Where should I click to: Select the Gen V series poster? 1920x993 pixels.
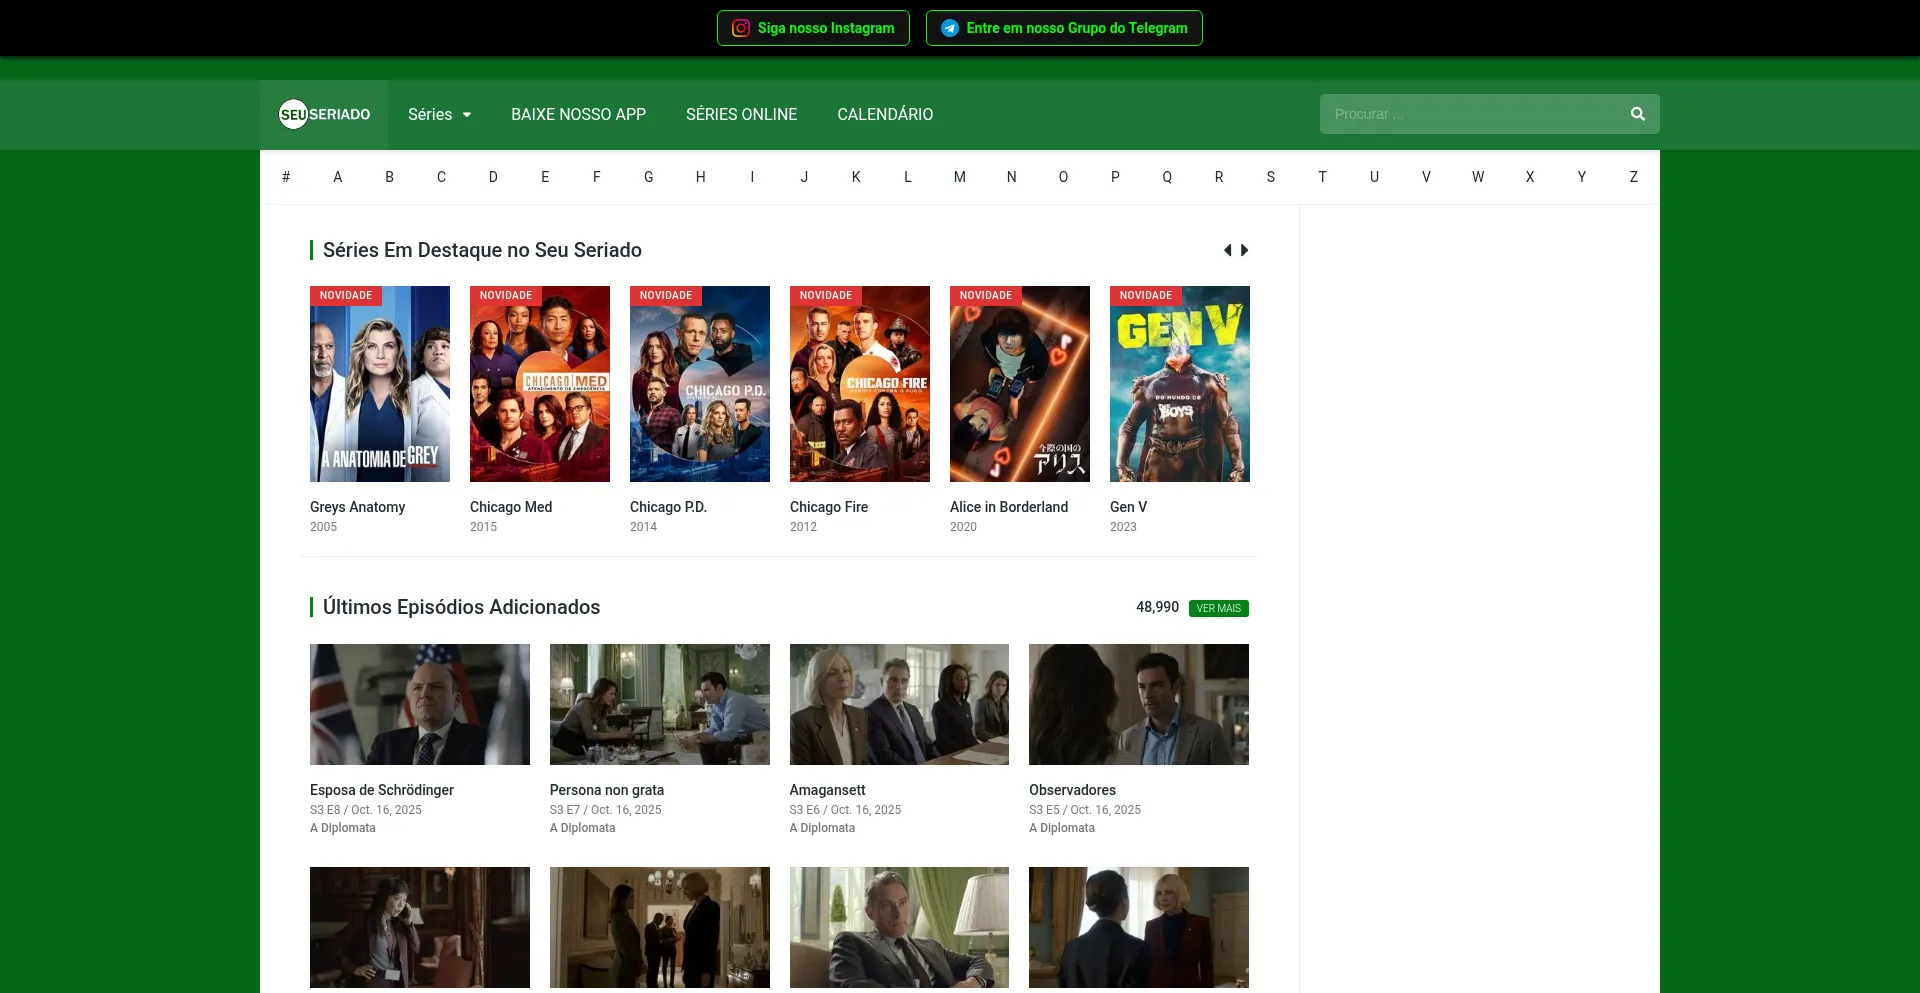(x=1180, y=384)
